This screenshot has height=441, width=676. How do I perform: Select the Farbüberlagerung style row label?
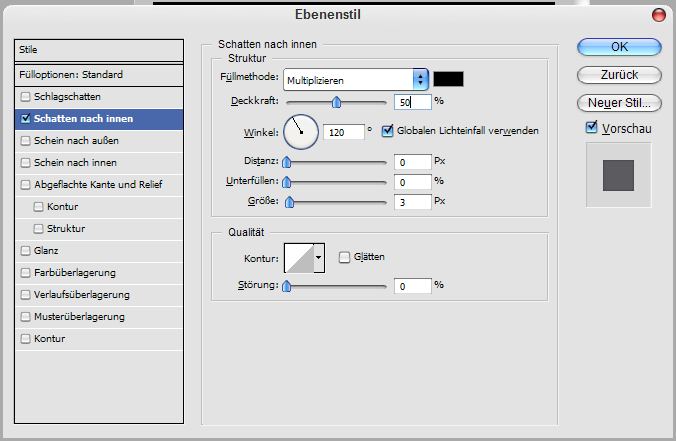pos(75,272)
